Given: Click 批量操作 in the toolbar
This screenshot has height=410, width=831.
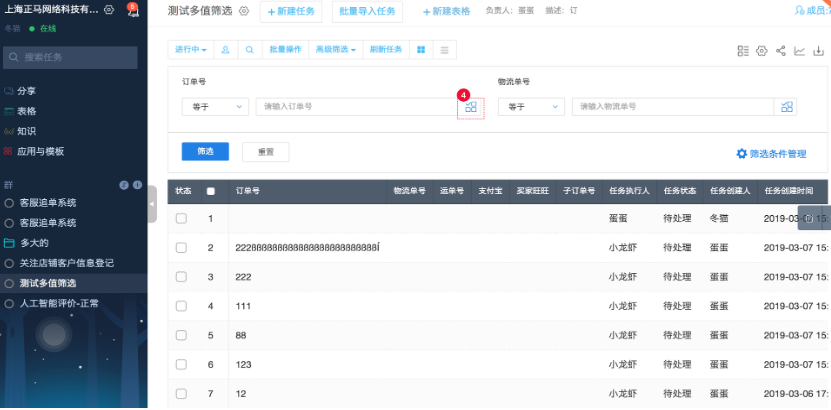Looking at the screenshot, I should coord(285,50).
